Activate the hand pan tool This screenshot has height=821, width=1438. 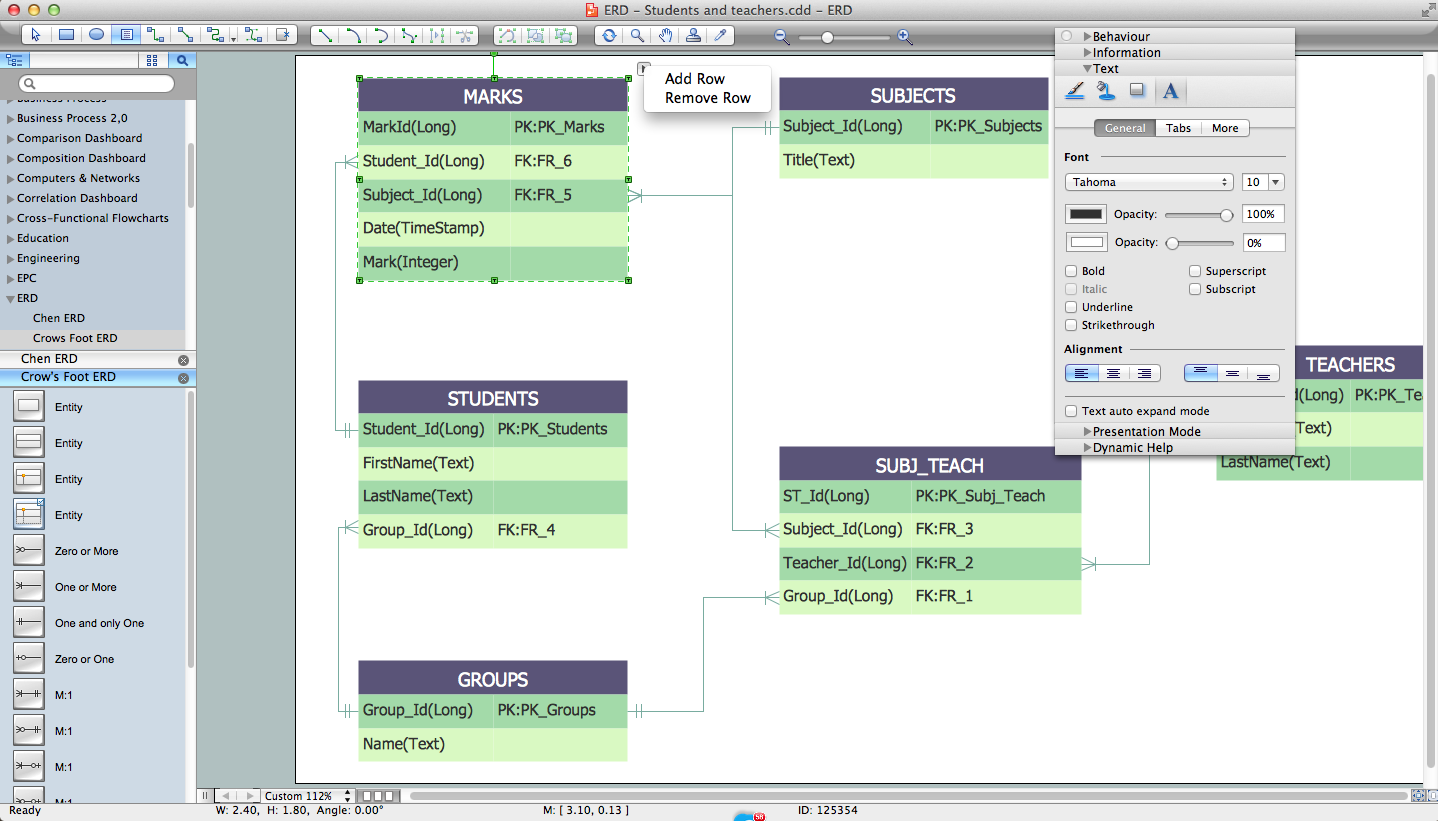tap(665, 36)
